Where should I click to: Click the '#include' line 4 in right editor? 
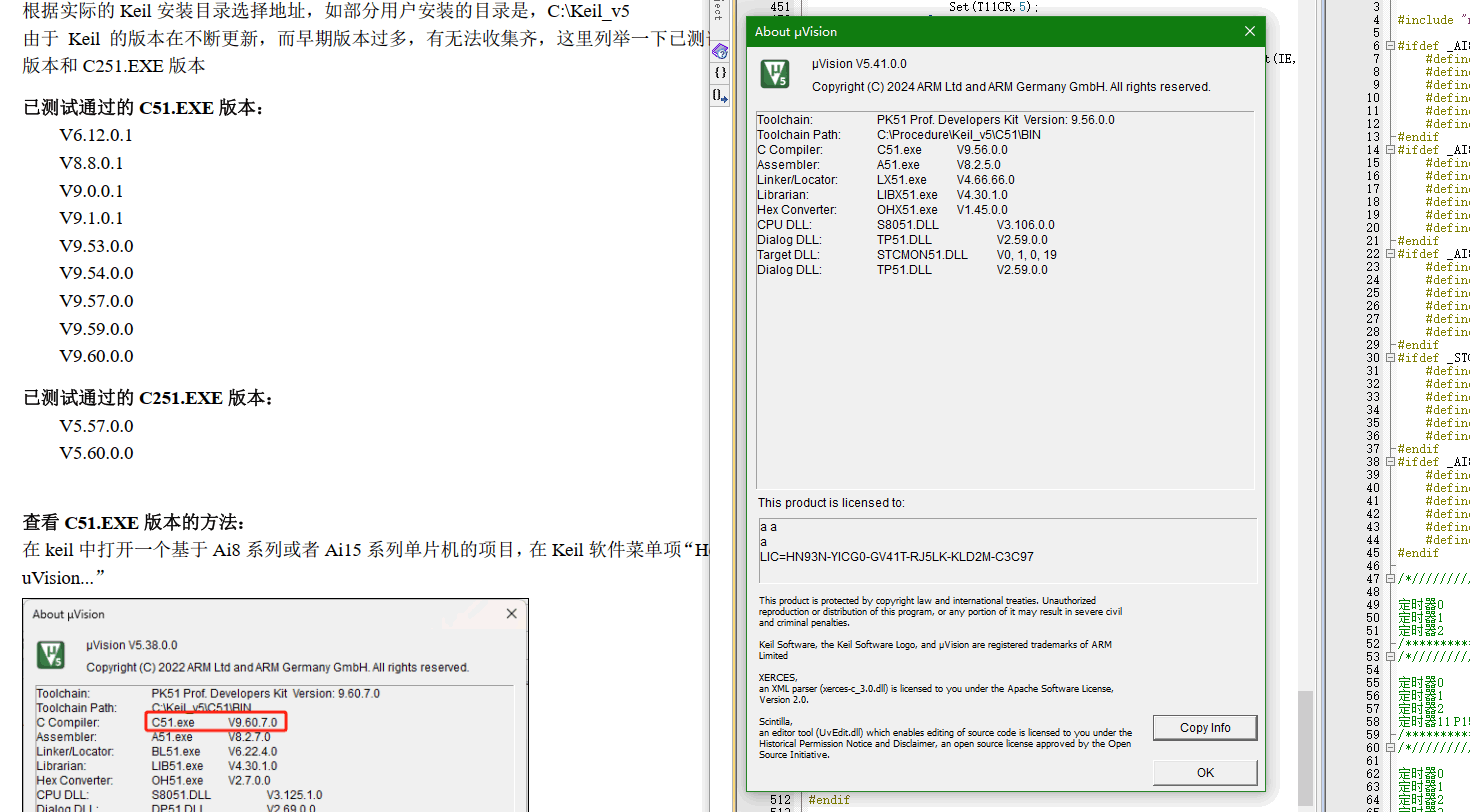(1432, 20)
